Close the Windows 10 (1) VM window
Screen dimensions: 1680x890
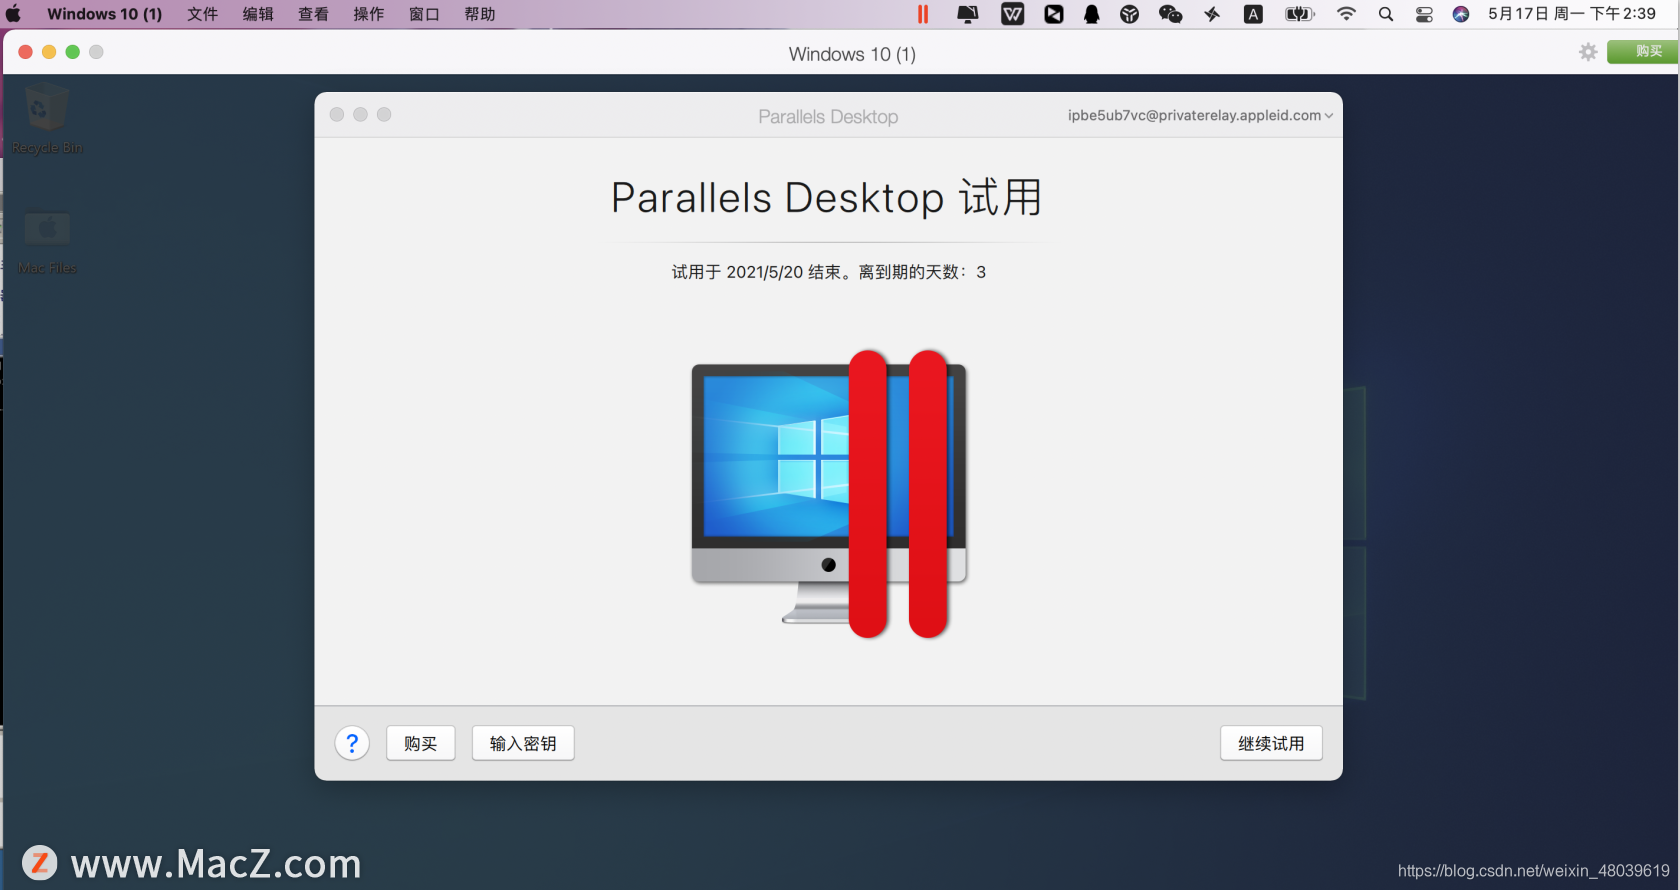[x=25, y=52]
